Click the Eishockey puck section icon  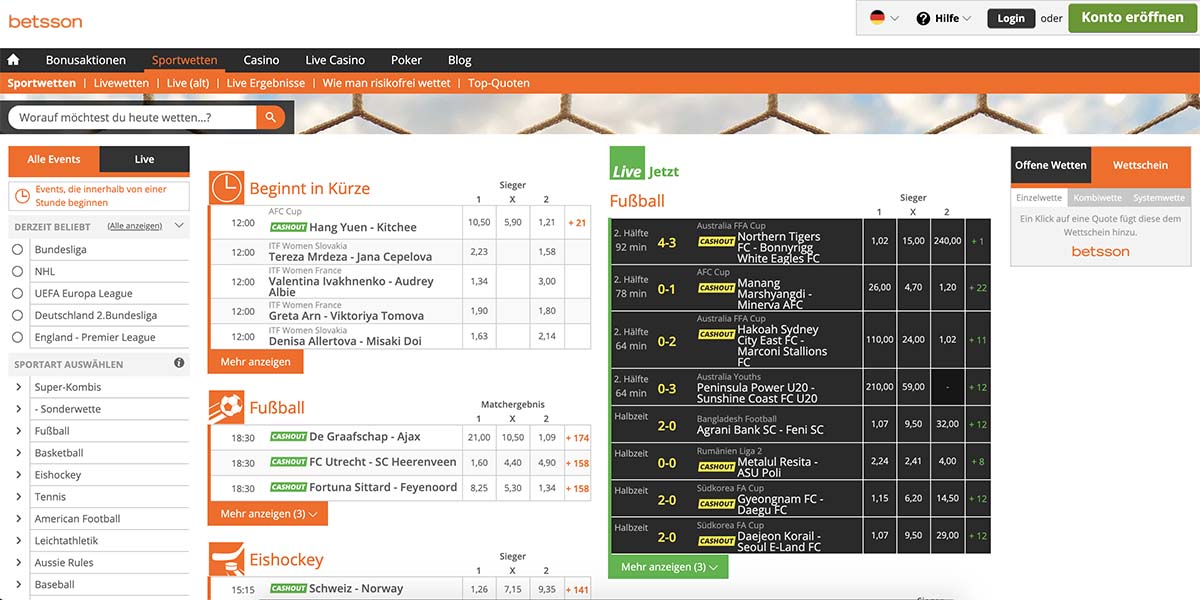coord(226,559)
